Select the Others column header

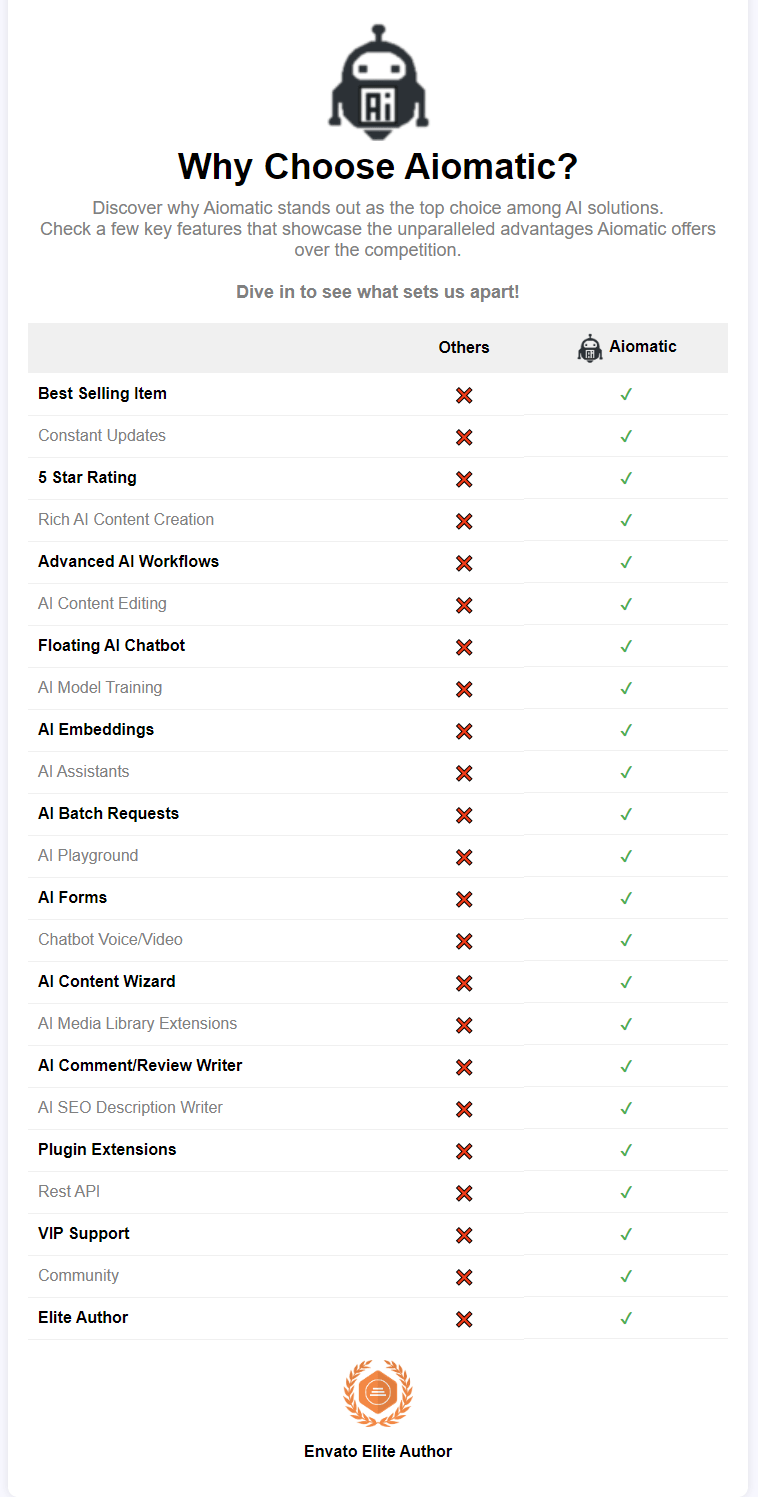[464, 348]
